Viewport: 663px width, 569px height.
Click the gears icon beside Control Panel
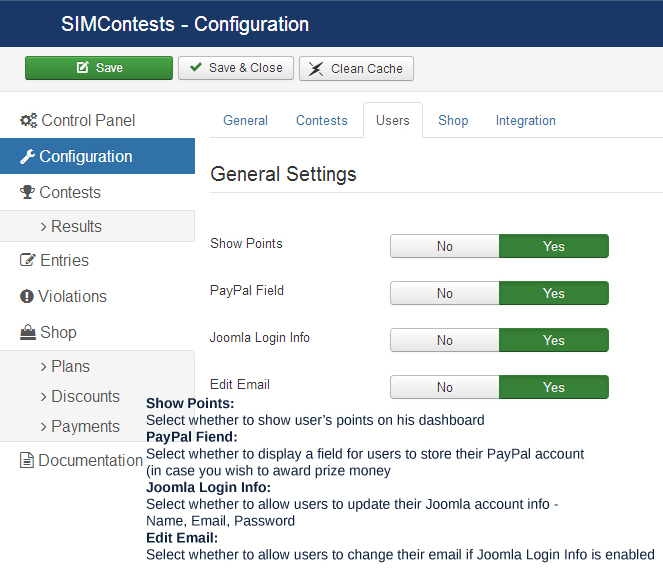[28, 121]
